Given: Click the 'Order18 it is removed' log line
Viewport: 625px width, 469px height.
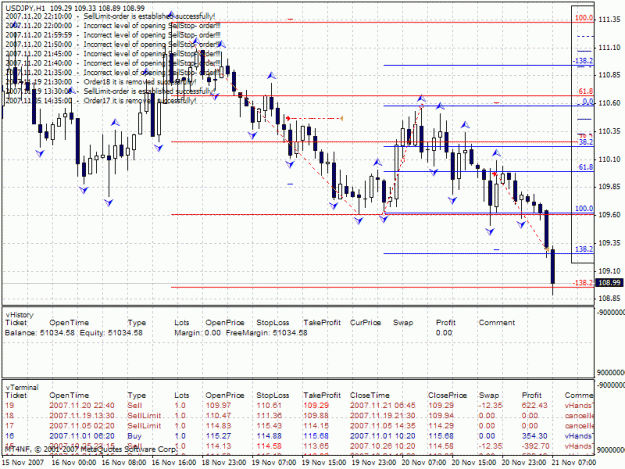Looking at the screenshot, I should point(101,82).
